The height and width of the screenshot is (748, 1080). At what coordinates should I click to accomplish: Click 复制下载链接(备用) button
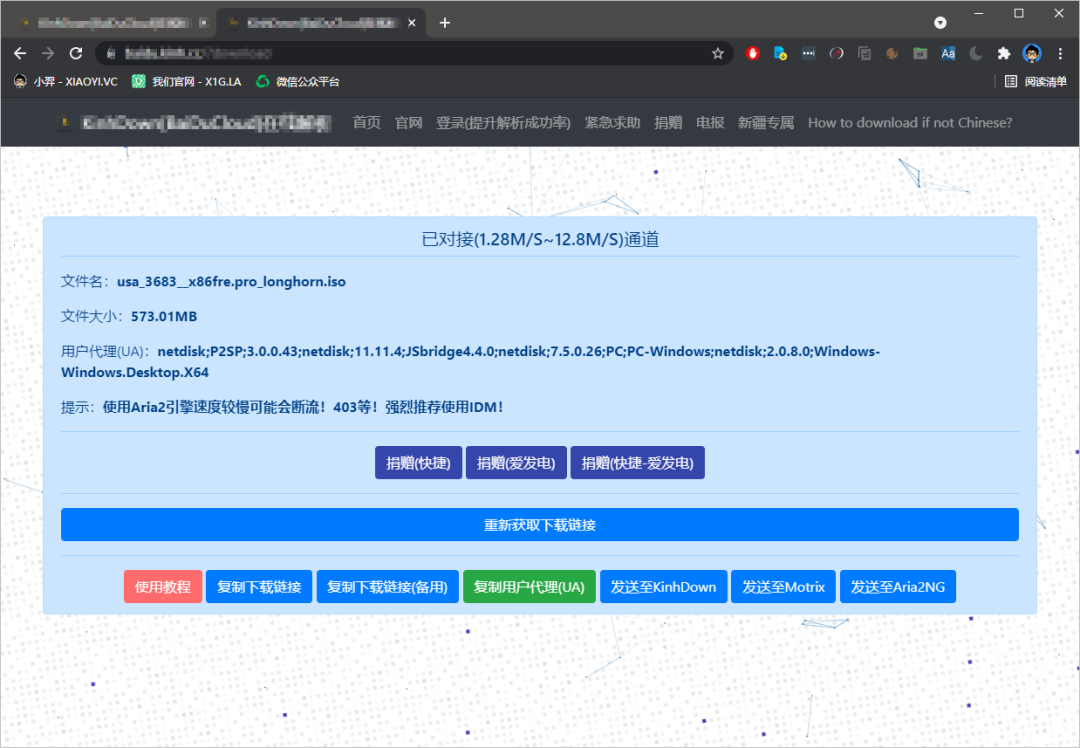(x=387, y=587)
